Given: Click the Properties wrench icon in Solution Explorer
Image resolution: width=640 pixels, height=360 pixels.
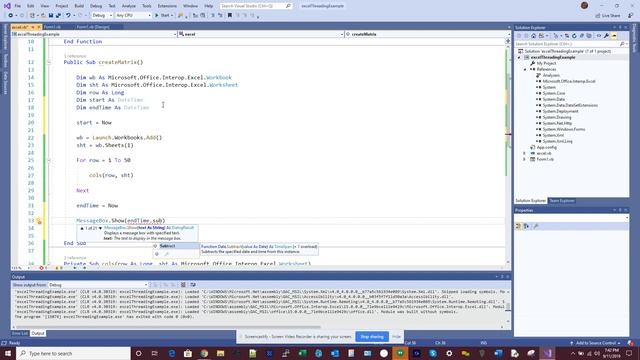Looking at the screenshot, I should coord(607,36).
